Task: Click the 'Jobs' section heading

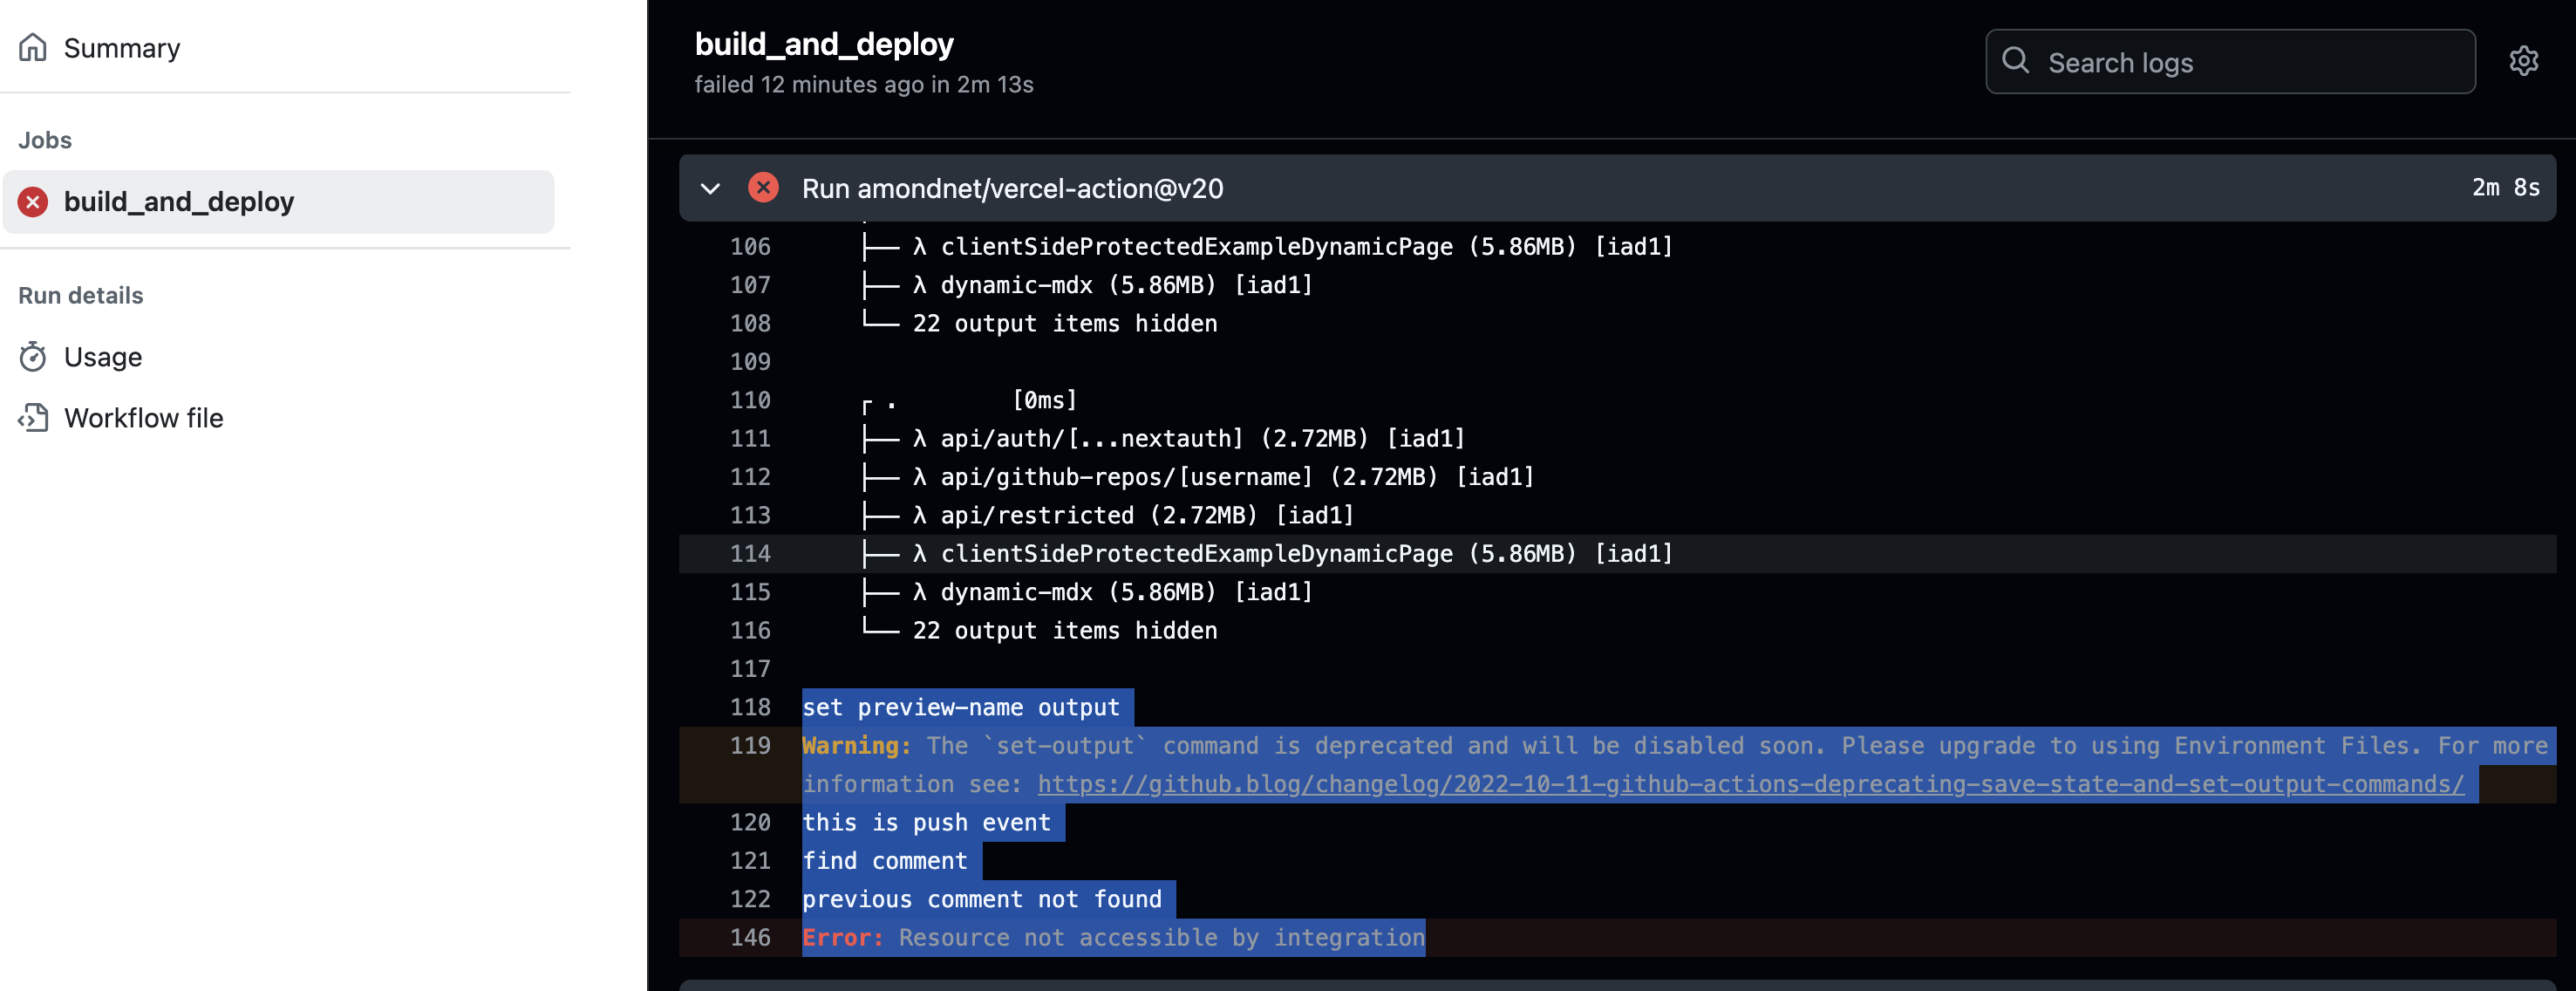Action: [x=45, y=140]
